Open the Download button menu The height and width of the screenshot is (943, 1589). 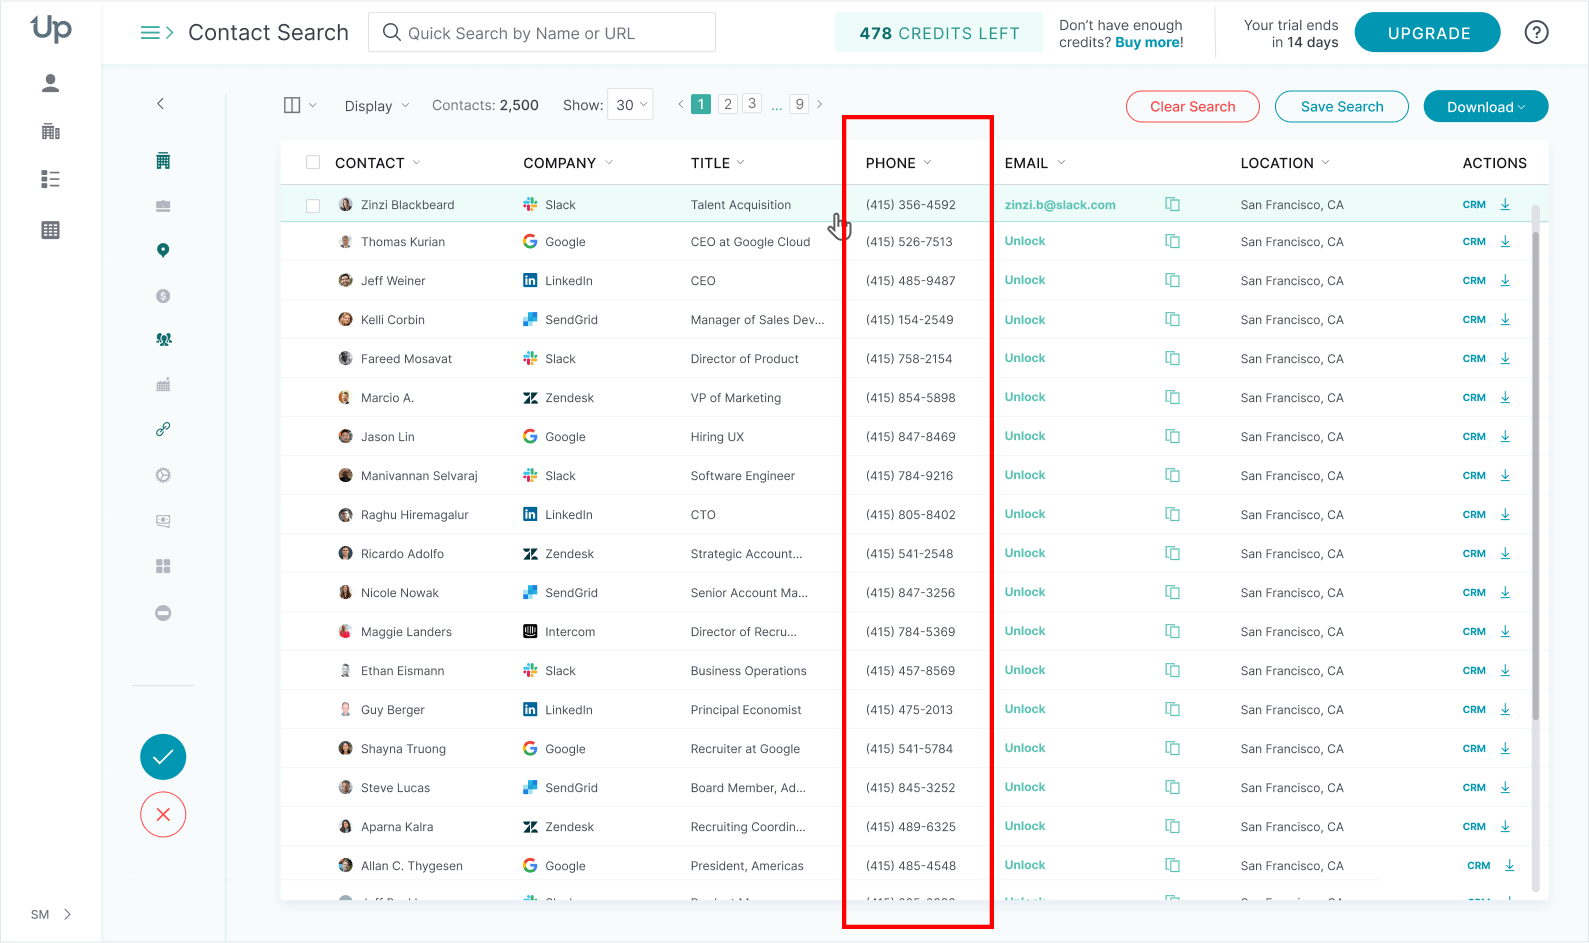click(1485, 107)
